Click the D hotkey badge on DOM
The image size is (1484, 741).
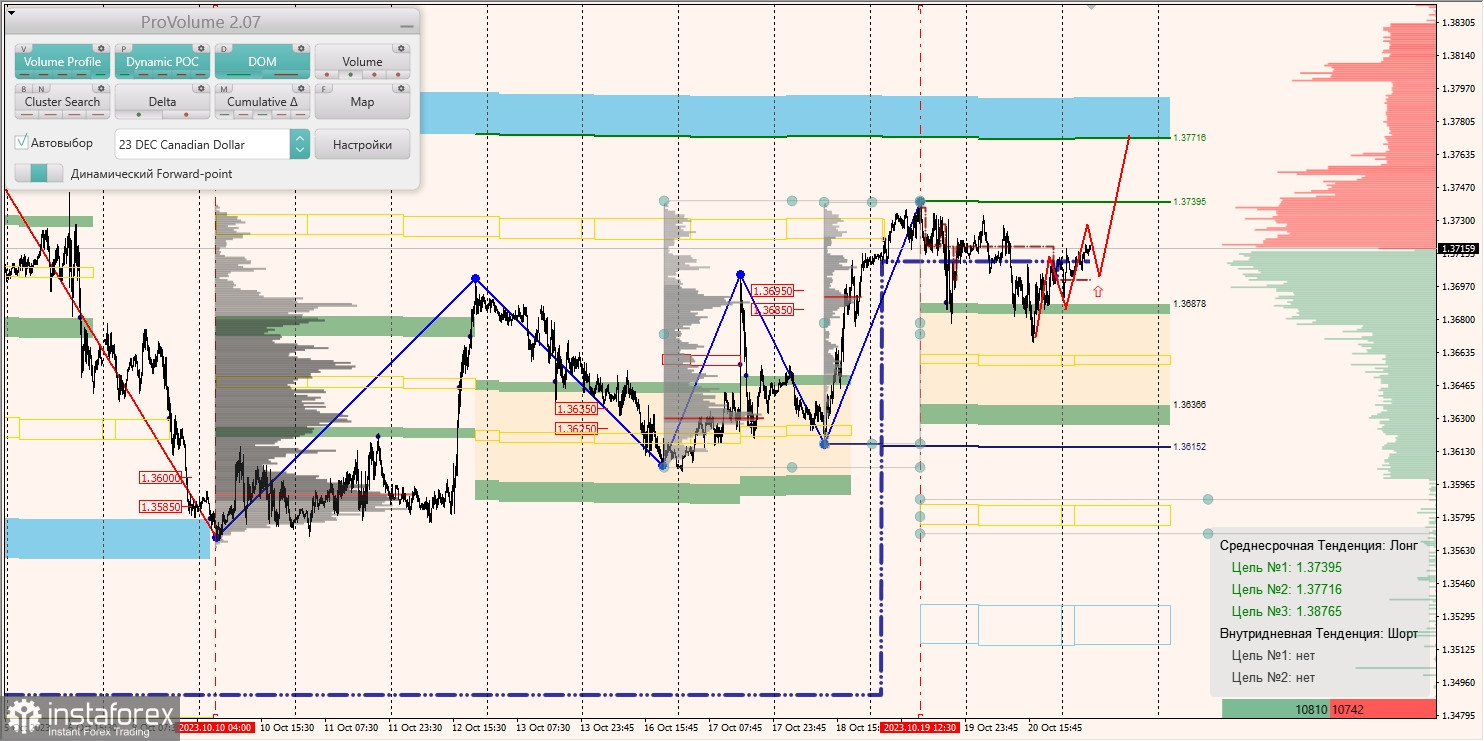coord(225,48)
